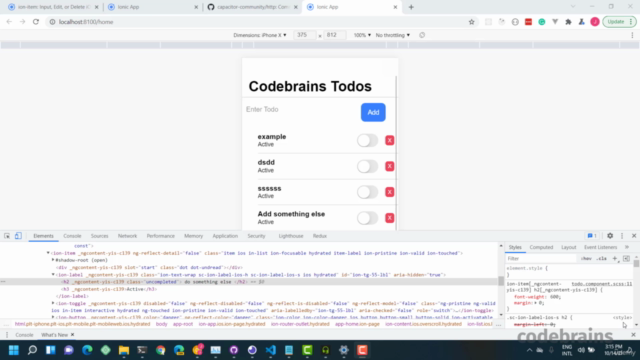The width and height of the screenshot is (640, 360).
Task: Open the drawer kebab menu beside Console
Action: [x=7, y=335]
